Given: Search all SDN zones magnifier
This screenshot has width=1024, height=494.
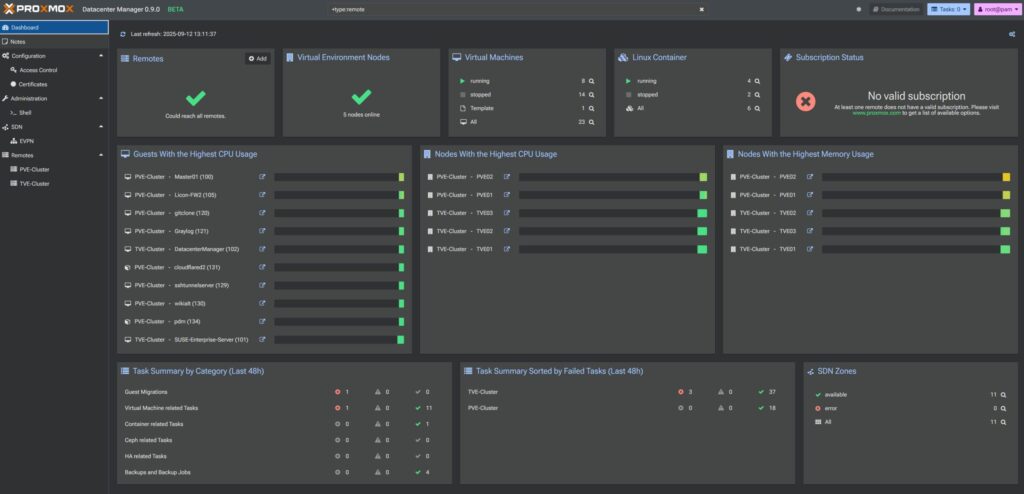Looking at the screenshot, I should (1003, 422).
